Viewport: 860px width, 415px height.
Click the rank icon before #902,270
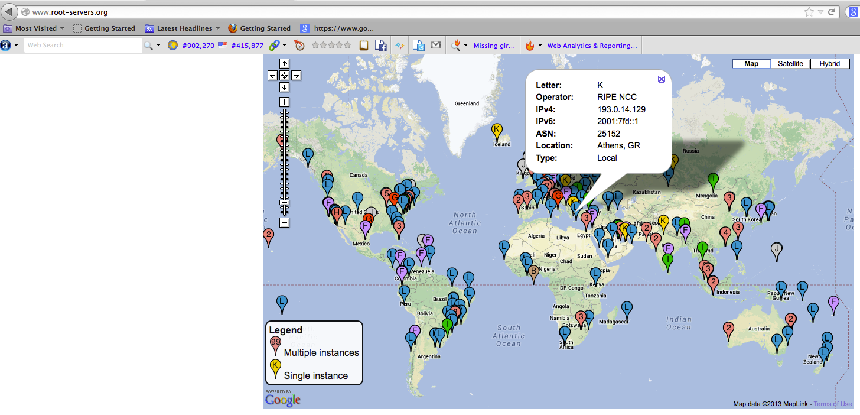coord(173,46)
